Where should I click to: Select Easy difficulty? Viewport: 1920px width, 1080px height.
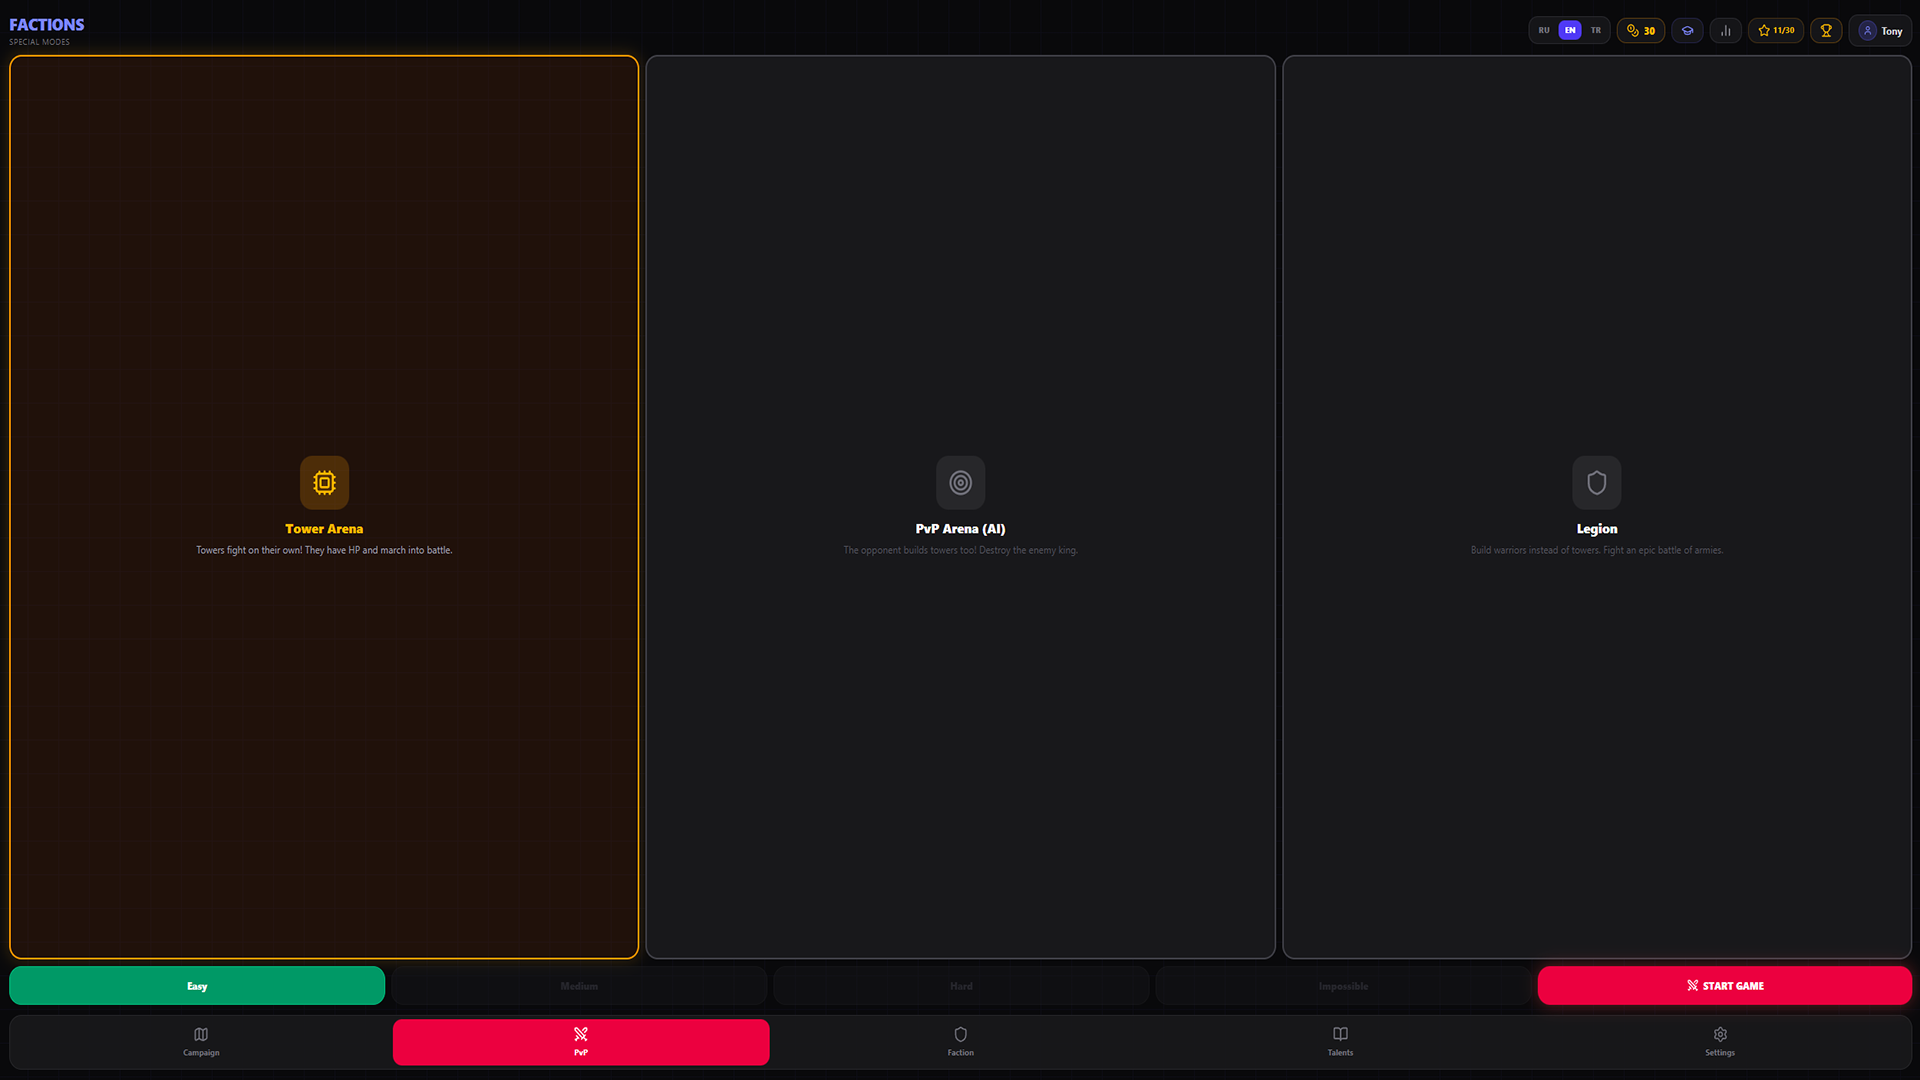pyautogui.click(x=197, y=986)
